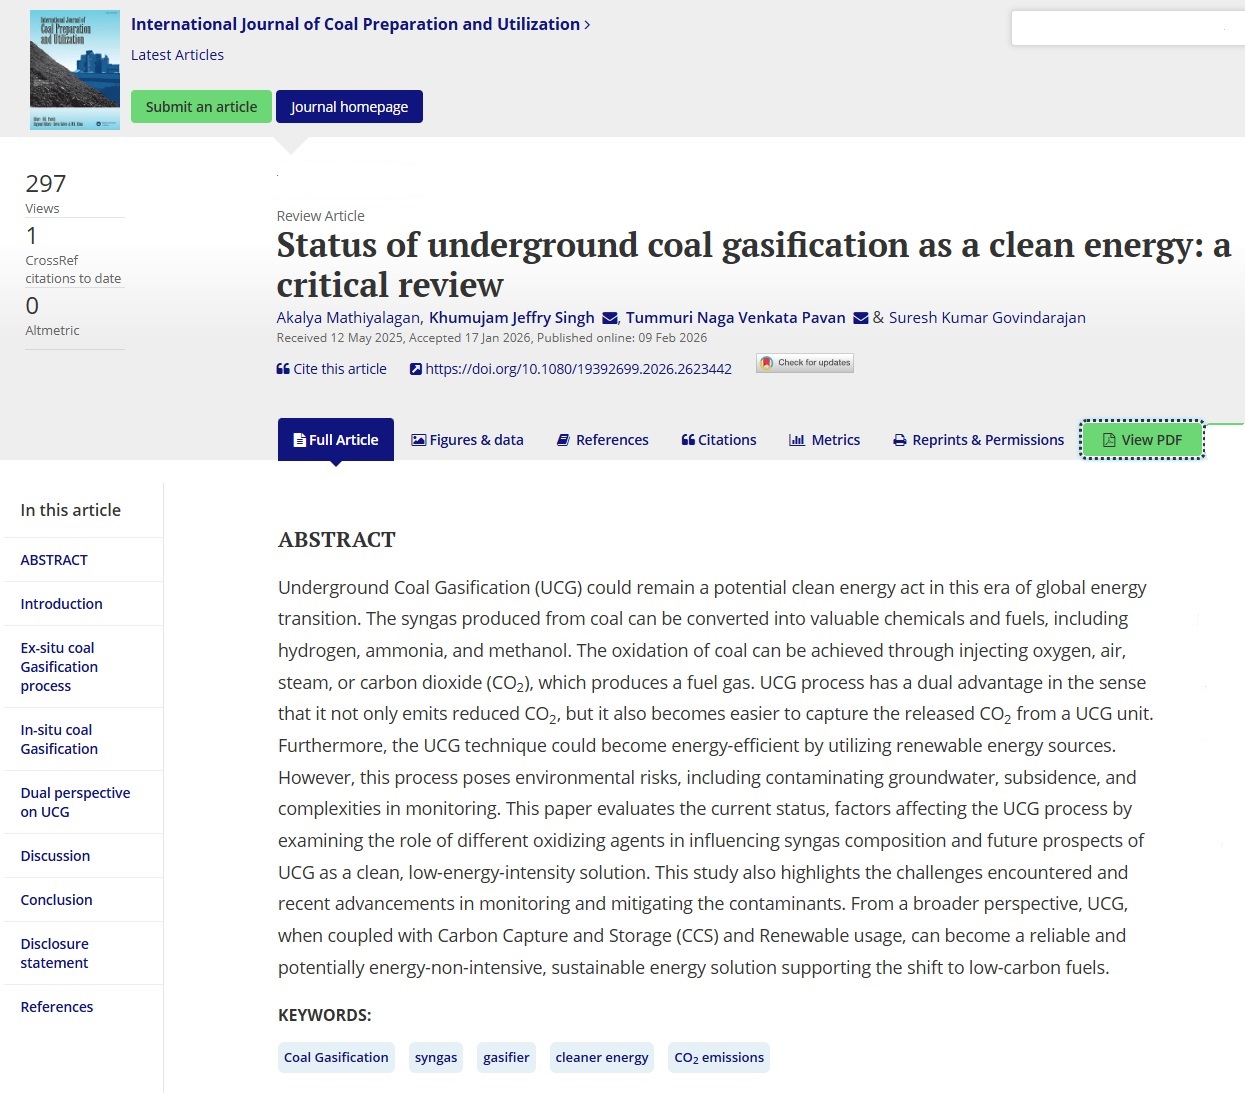
Task: Click the Check for updates badge
Action: tap(805, 363)
